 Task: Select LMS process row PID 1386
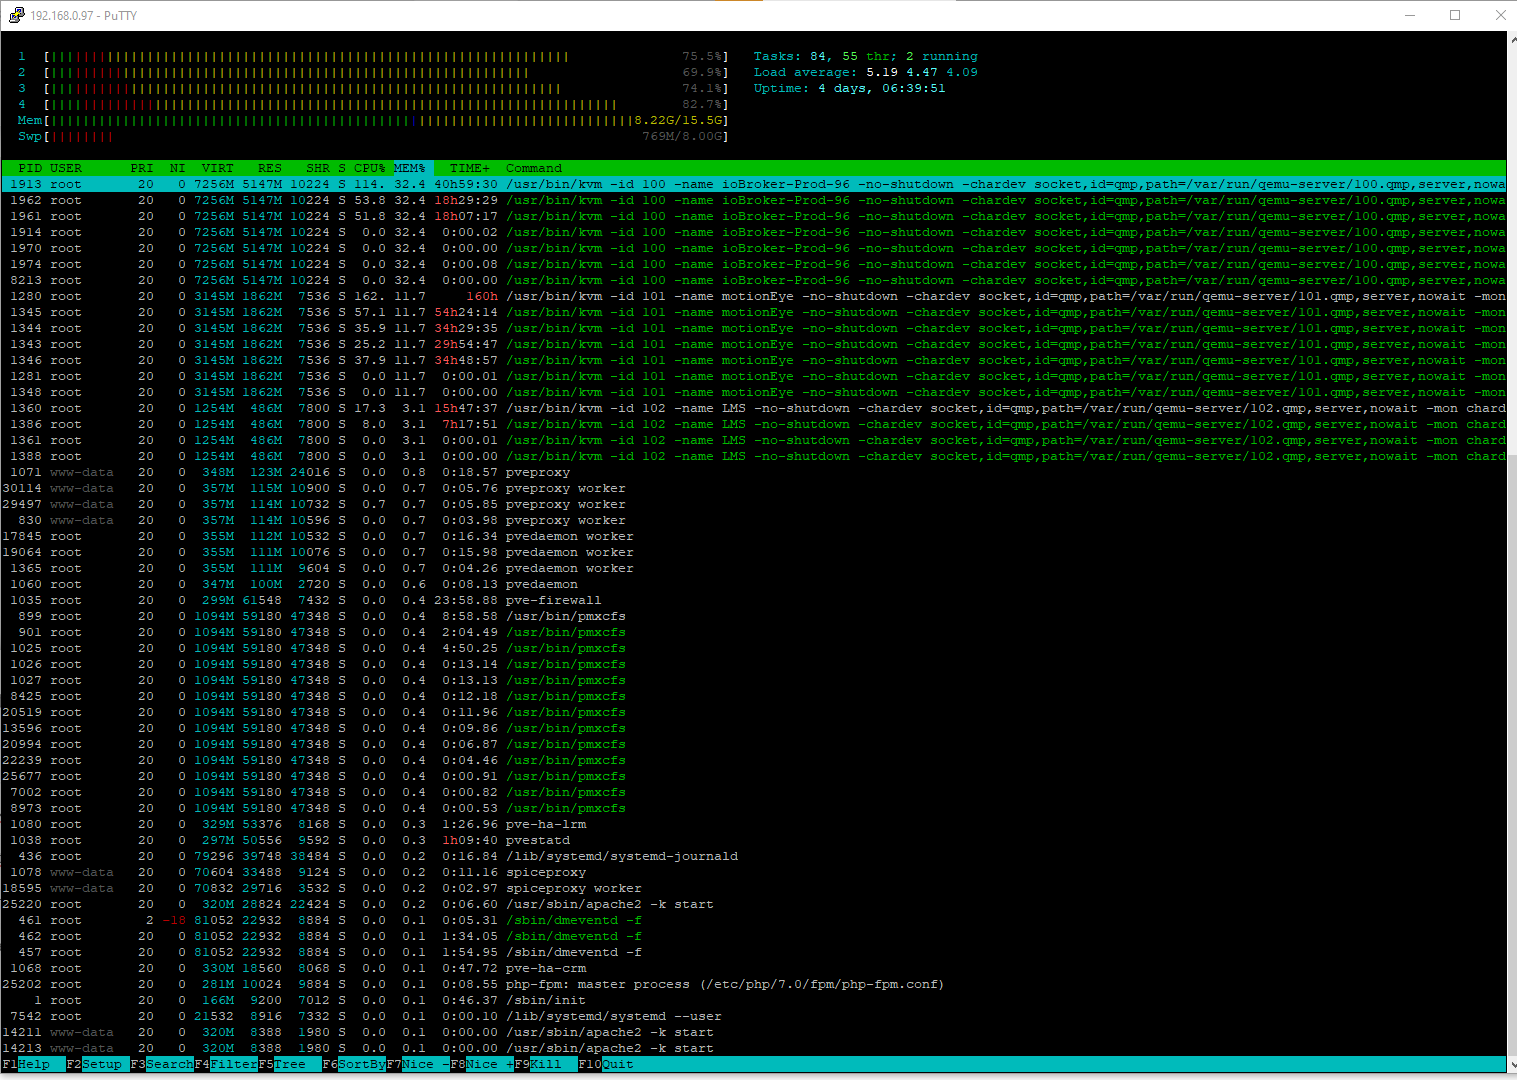[754, 424]
